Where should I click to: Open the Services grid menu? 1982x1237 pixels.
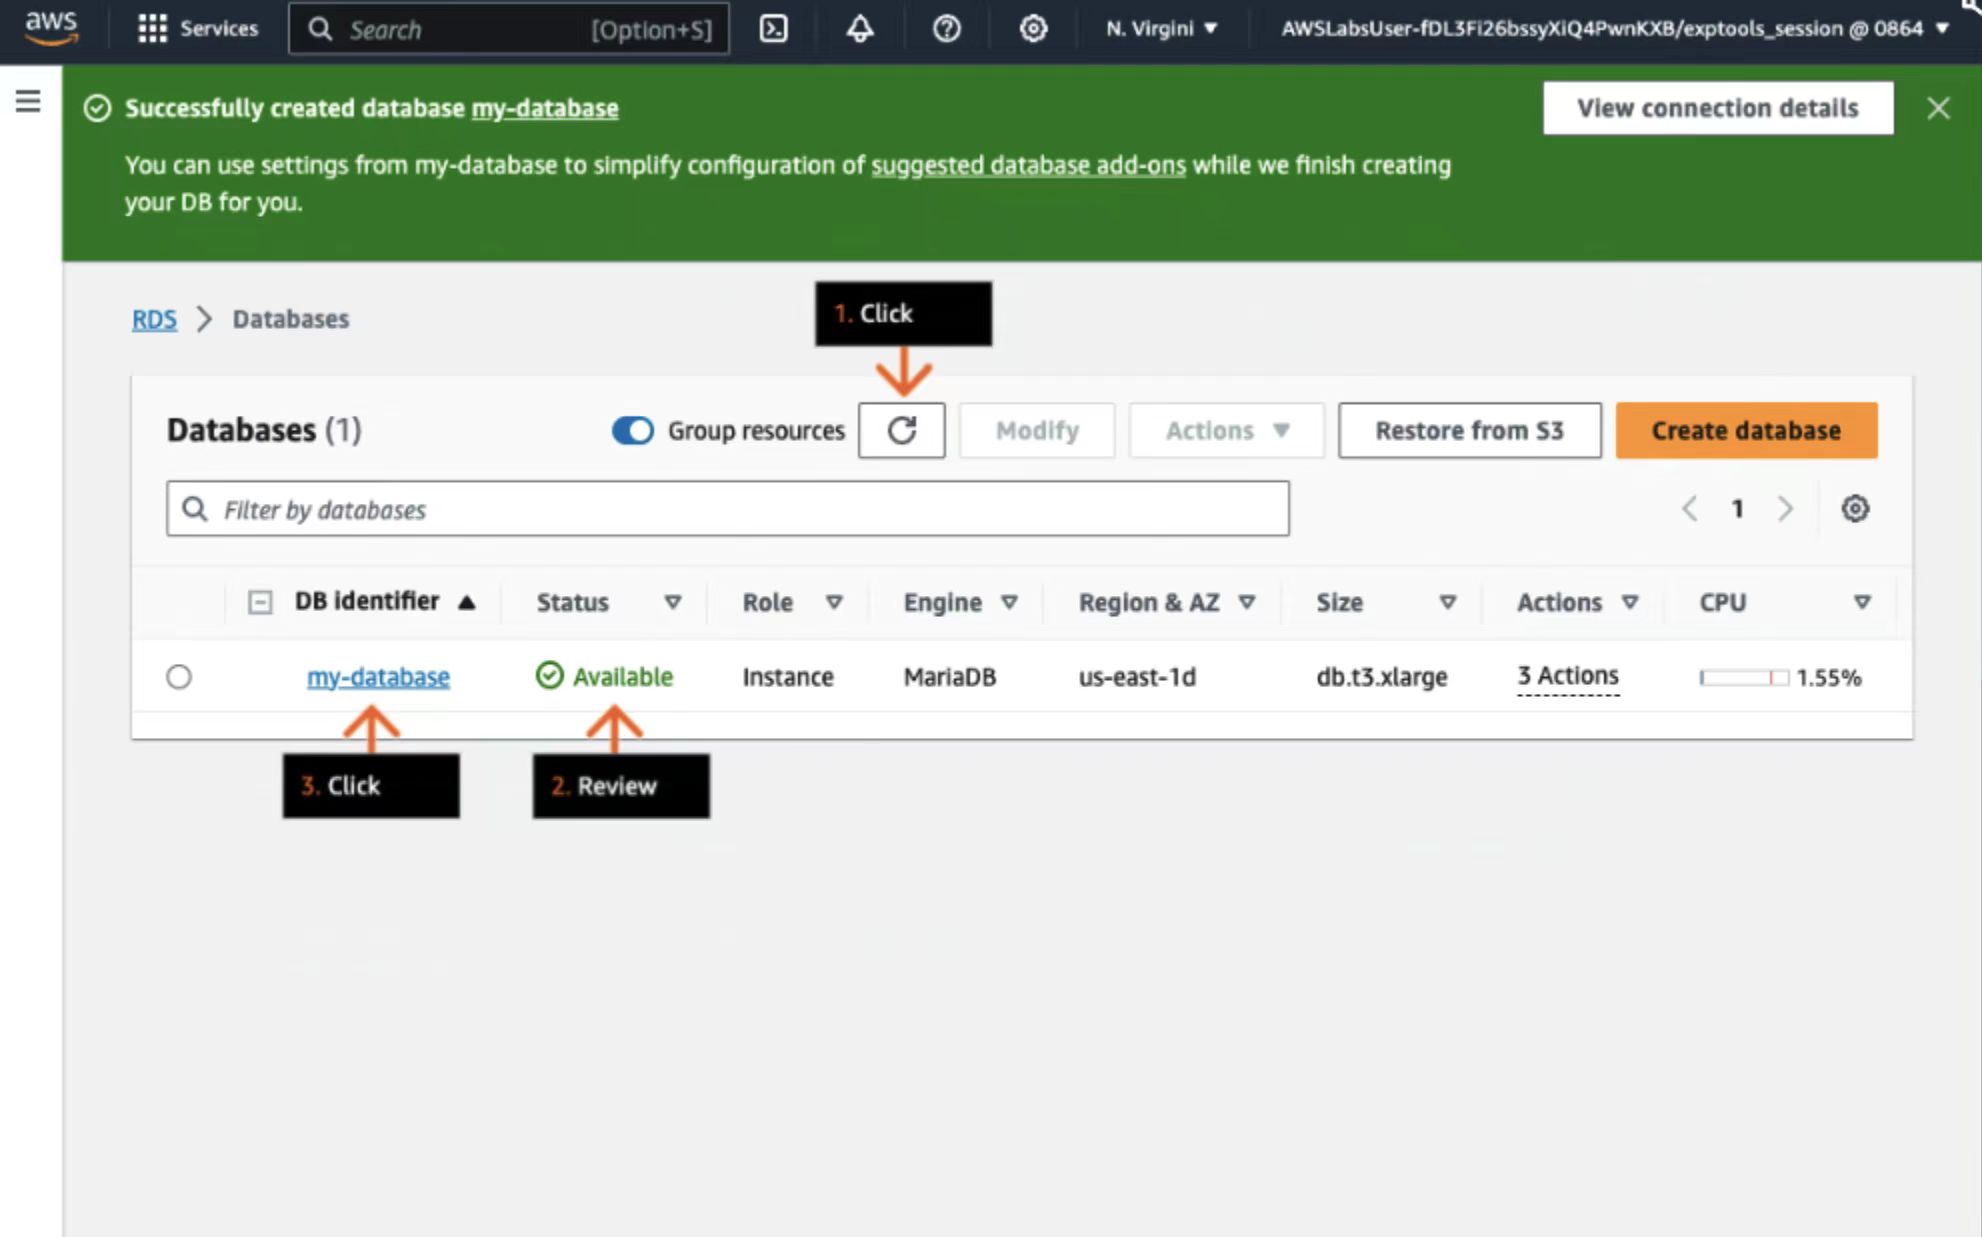197,29
